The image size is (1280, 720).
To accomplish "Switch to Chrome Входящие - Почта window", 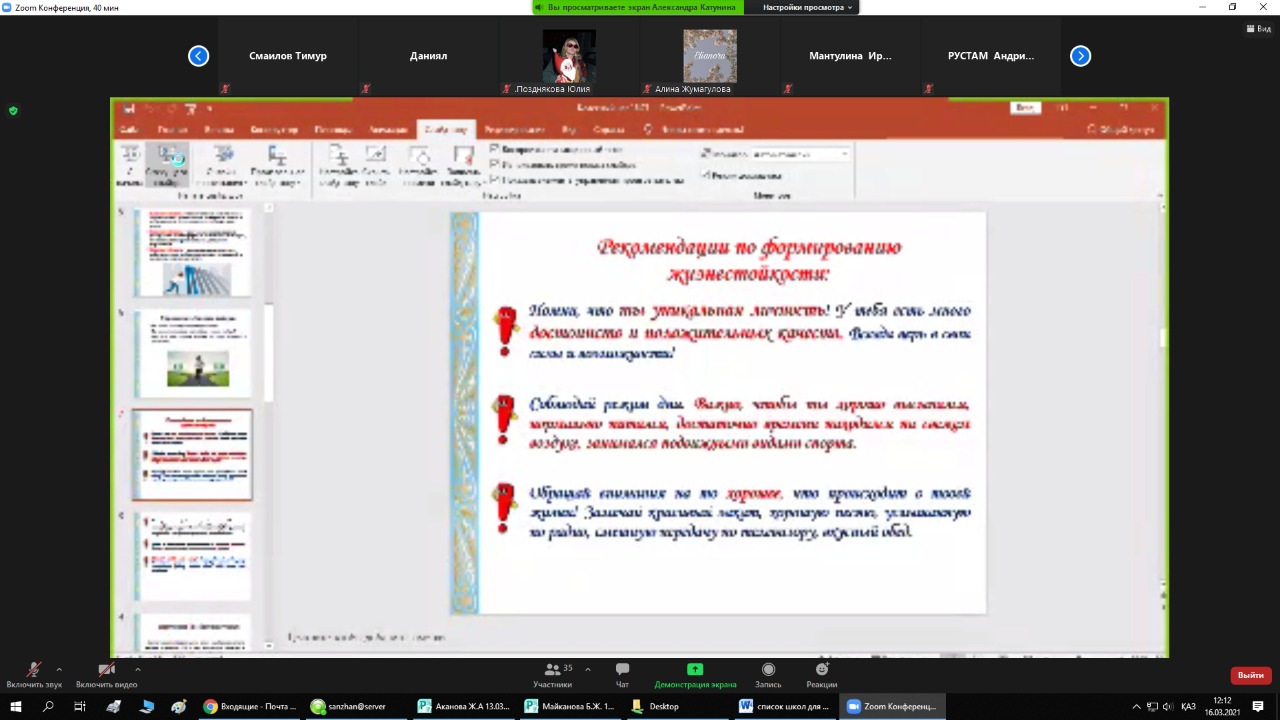I will (x=249, y=706).
